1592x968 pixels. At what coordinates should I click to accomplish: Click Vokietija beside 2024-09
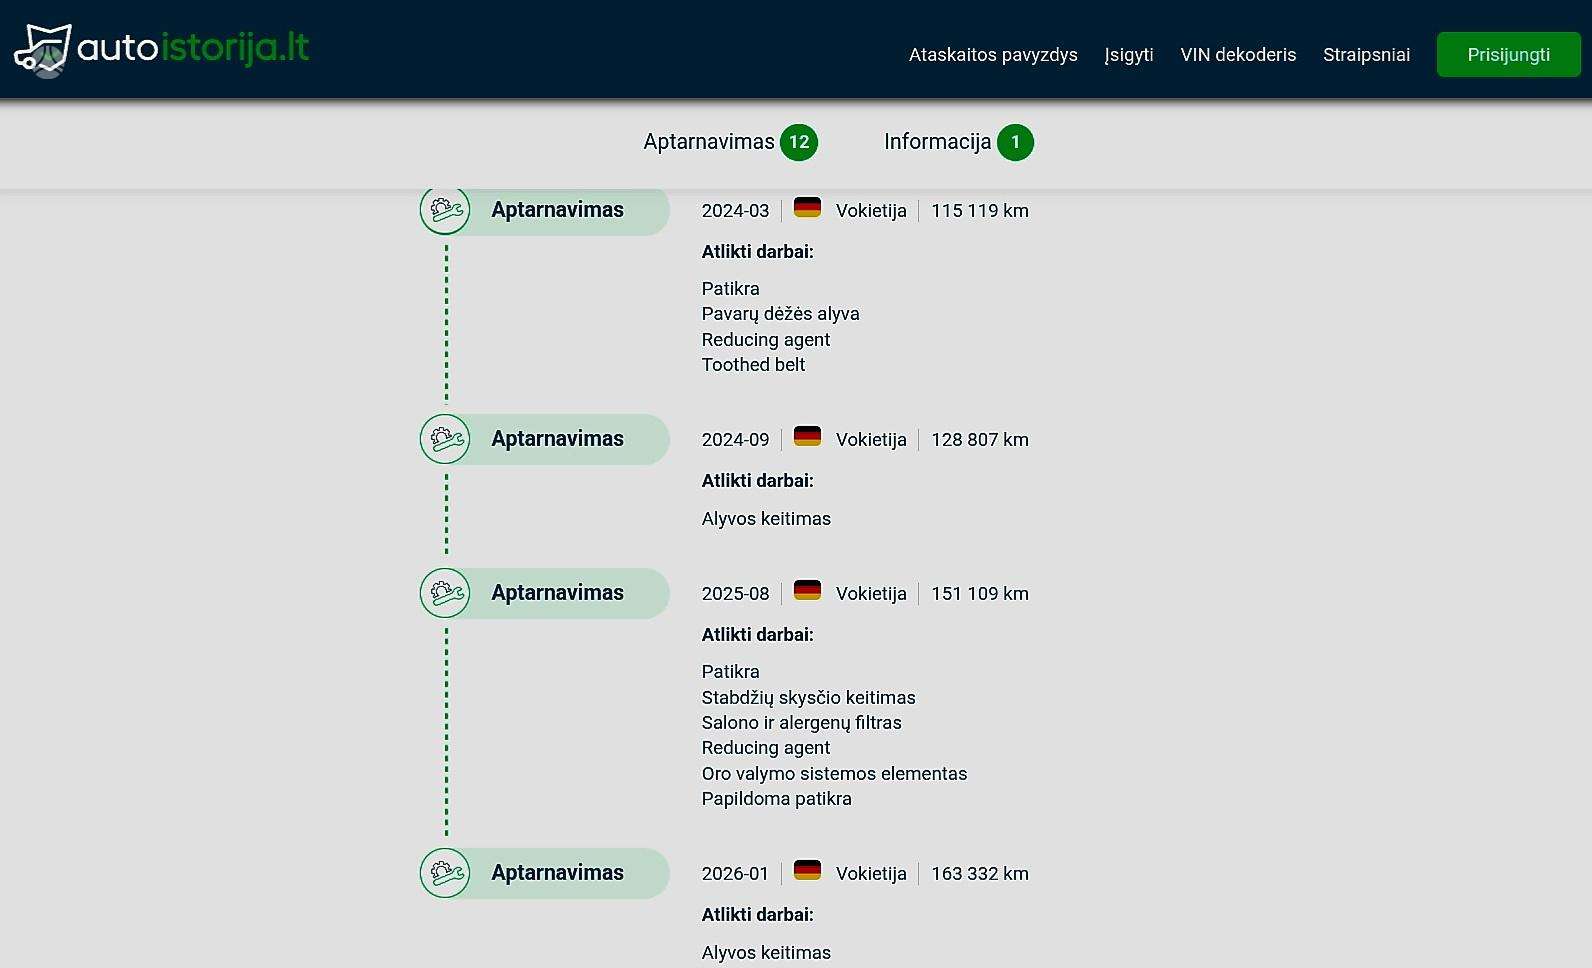tap(871, 440)
